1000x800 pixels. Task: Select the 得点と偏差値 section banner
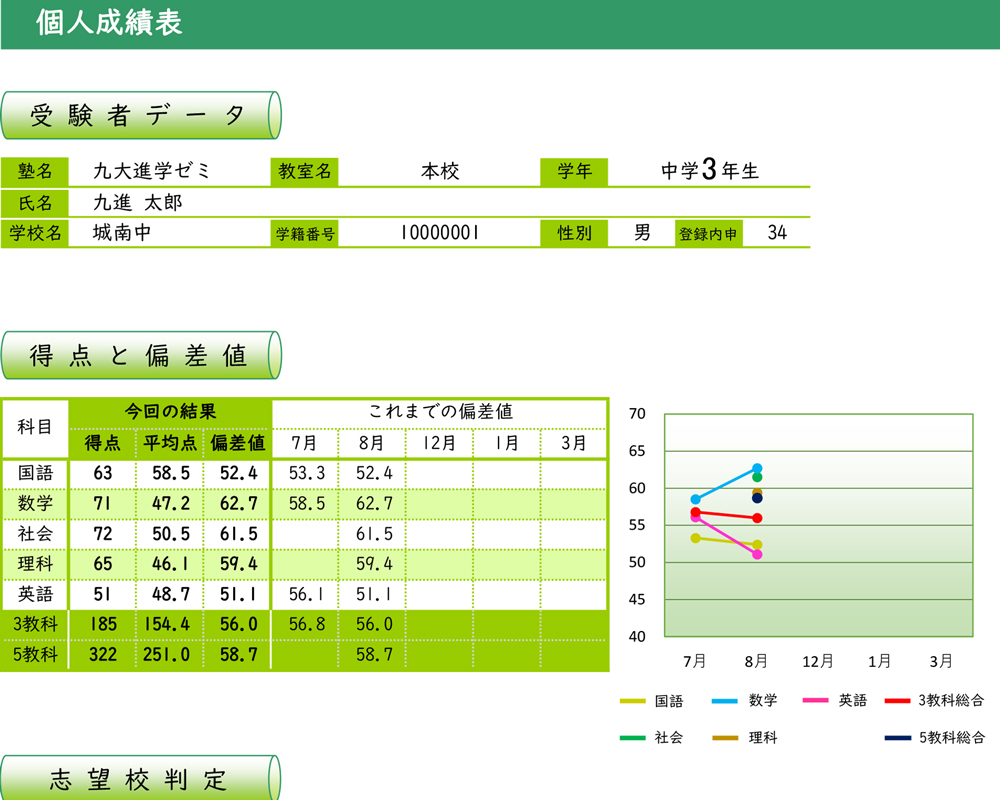coord(141,355)
